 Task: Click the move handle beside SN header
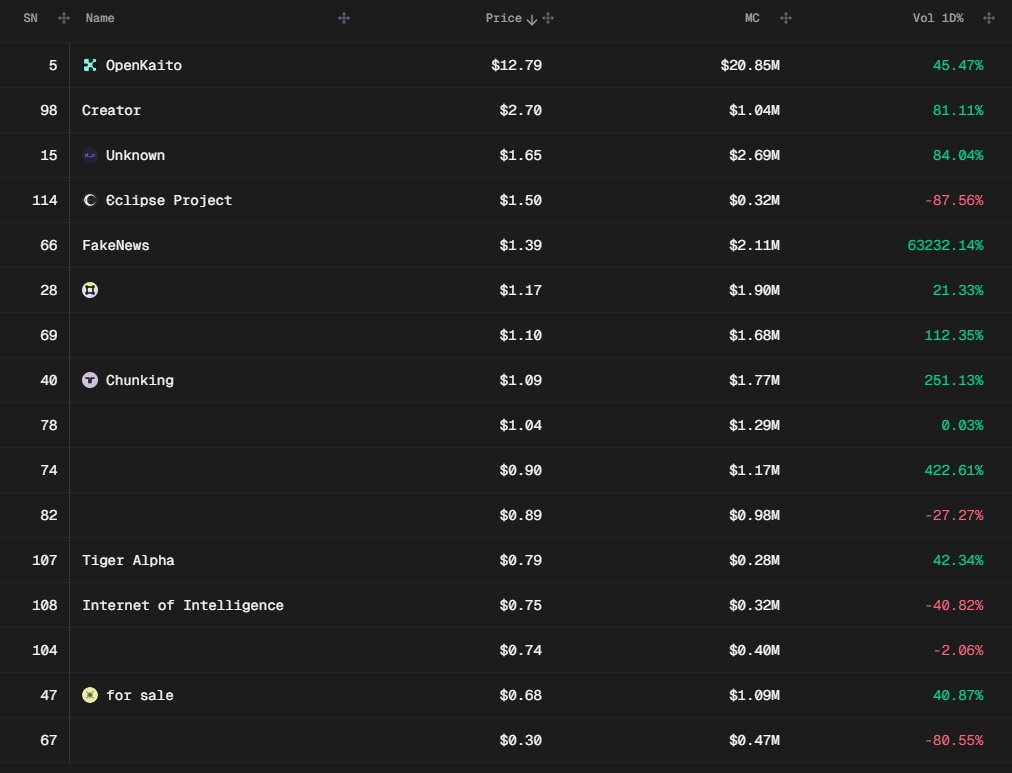[x=64, y=18]
